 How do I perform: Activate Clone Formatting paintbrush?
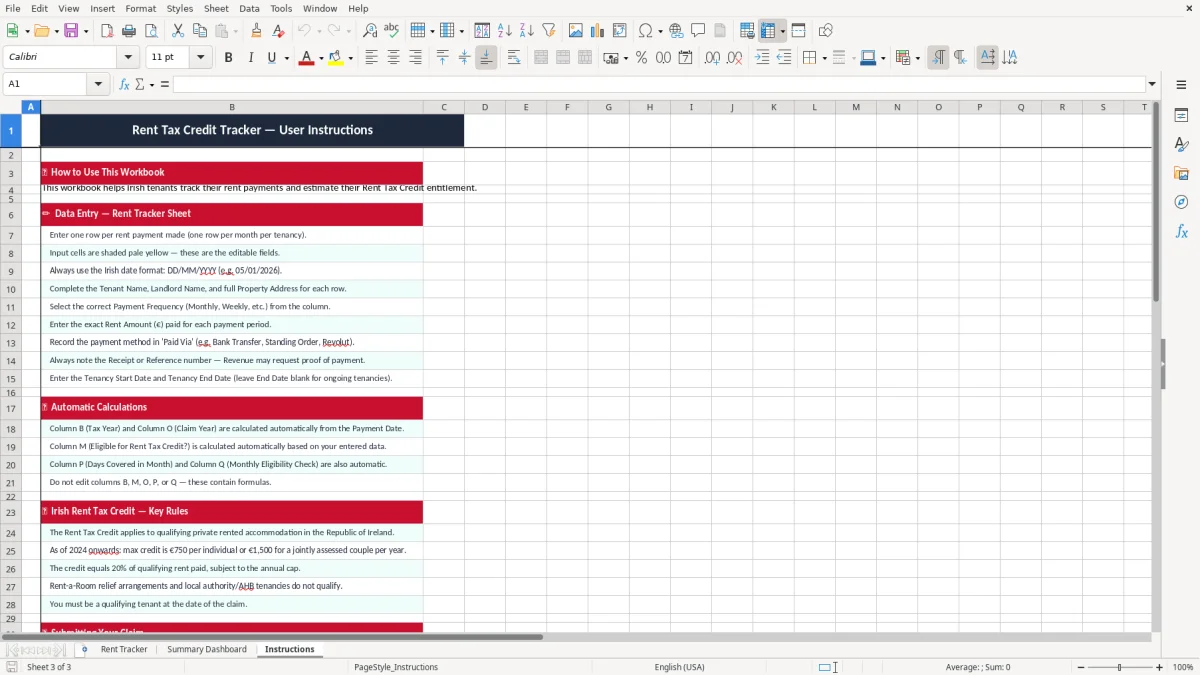click(x=256, y=30)
